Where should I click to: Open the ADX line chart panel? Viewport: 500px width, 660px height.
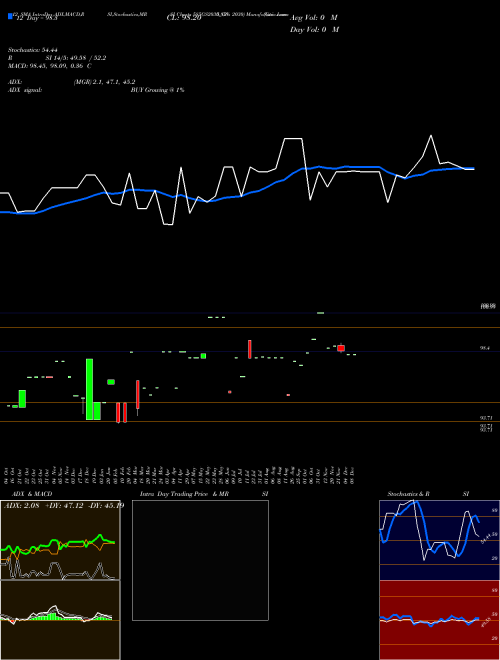point(60,540)
